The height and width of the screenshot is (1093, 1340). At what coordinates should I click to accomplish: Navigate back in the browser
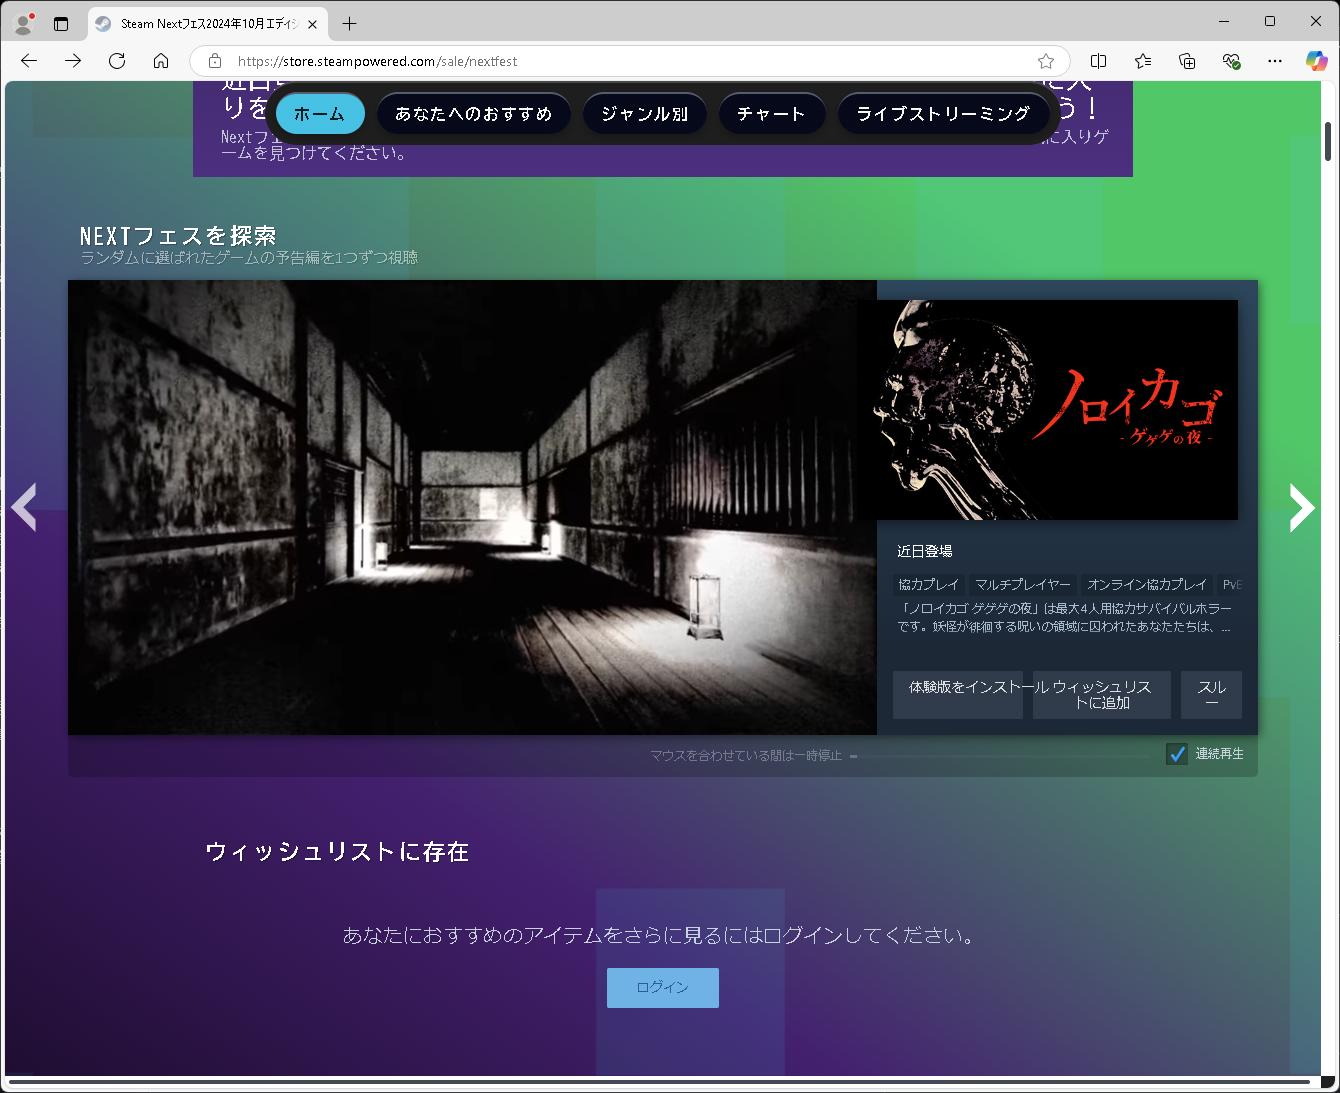point(28,60)
